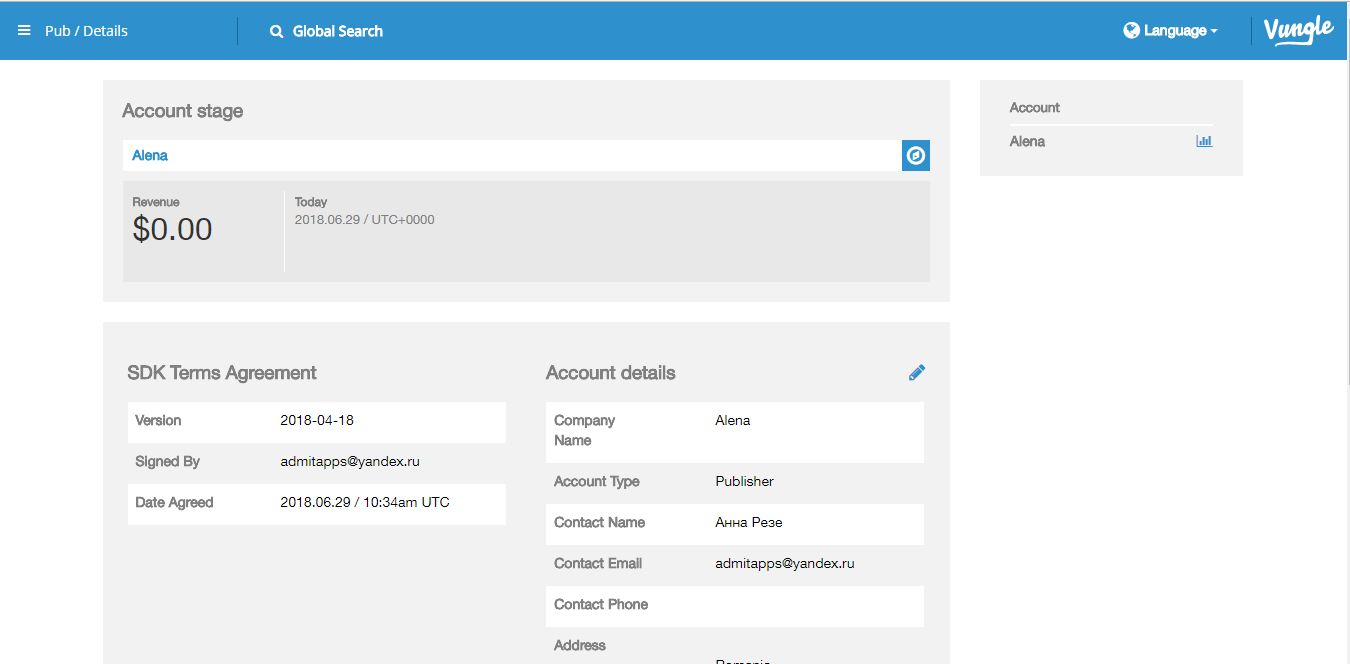Click the blue compass button
The width and height of the screenshot is (1350, 664).
point(915,156)
